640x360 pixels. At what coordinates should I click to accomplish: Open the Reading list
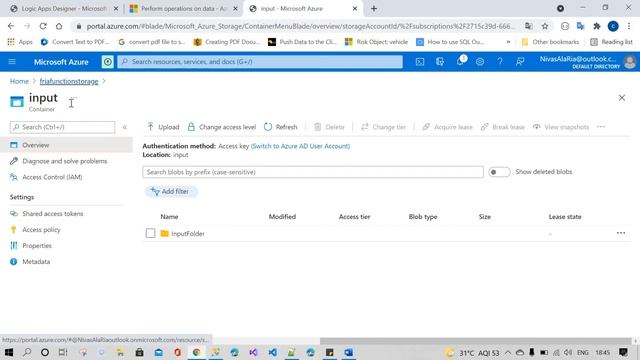point(611,42)
